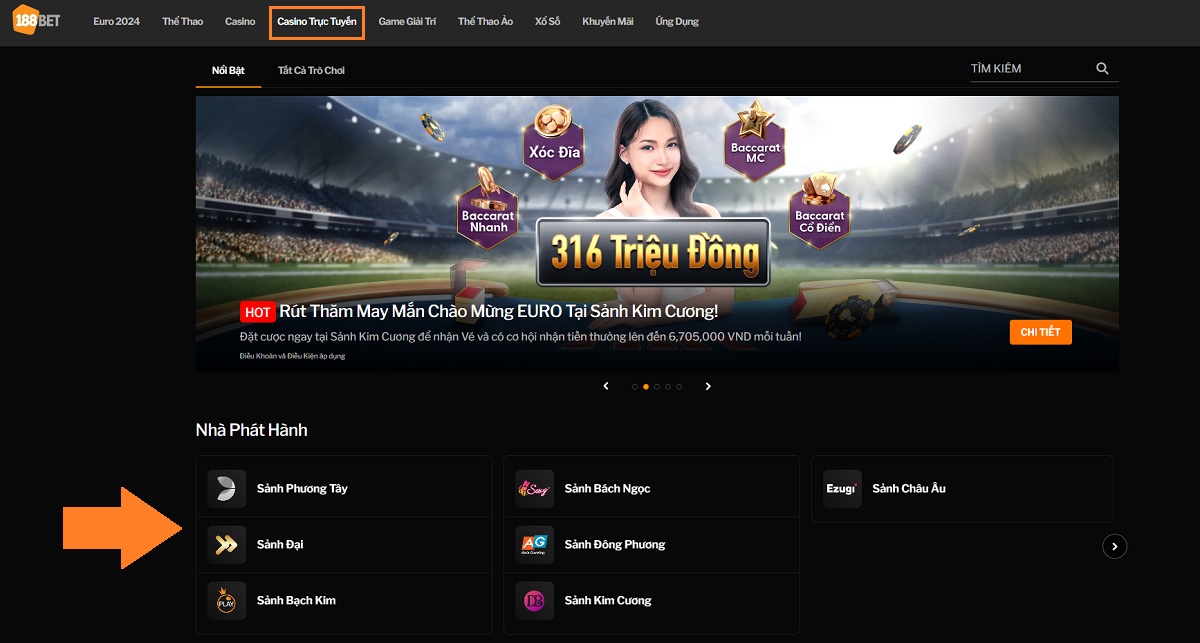Screen dimensions: 1200x643
Task: Go to the previous banner slide
Action: tap(606, 386)
